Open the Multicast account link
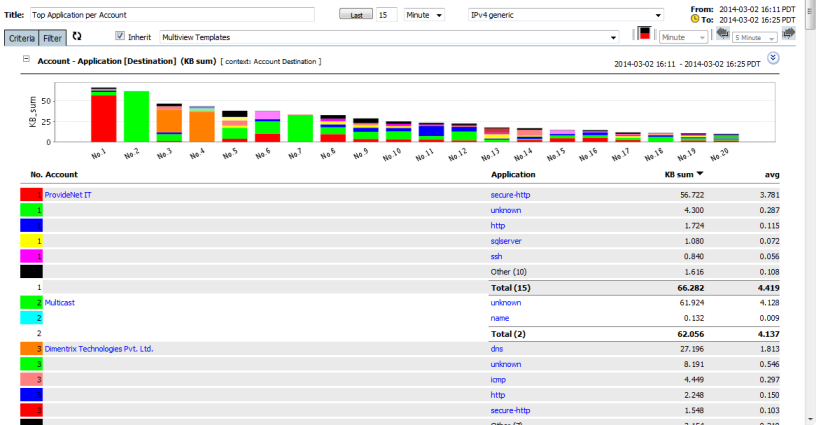The height and width of the screenshot is (425, 816). tap(60, 302)
